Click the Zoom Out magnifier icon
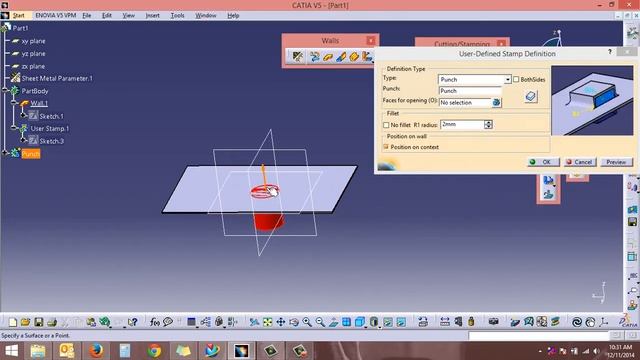The width and height of the screenshot is (640, 360). pyautogui.click(x=320, y=322)
